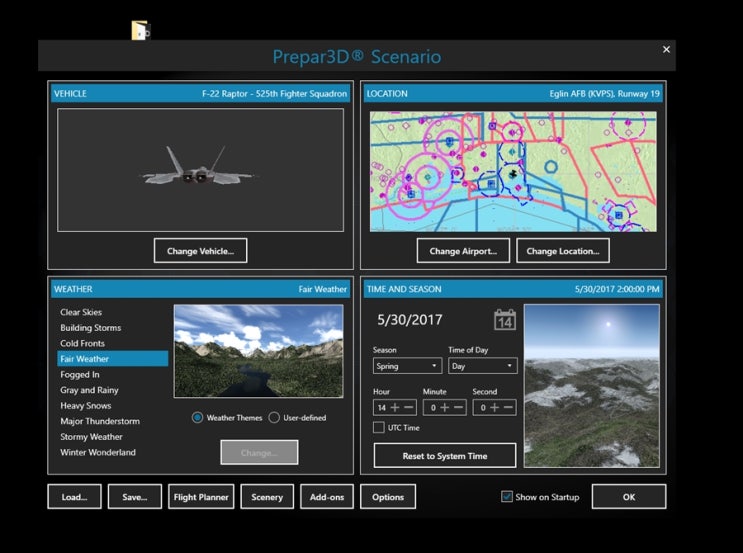Click the Fair Weather preview image
Image resolution: width=743 pixels, height=553 pixels.
pyautogui.click(x=259, y=351)
